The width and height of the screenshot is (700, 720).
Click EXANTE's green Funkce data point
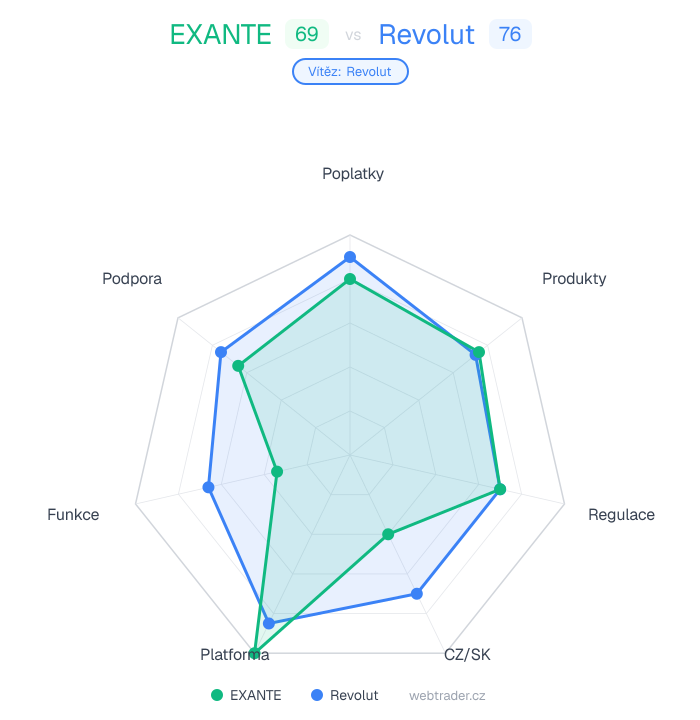[x=277, y=471]
